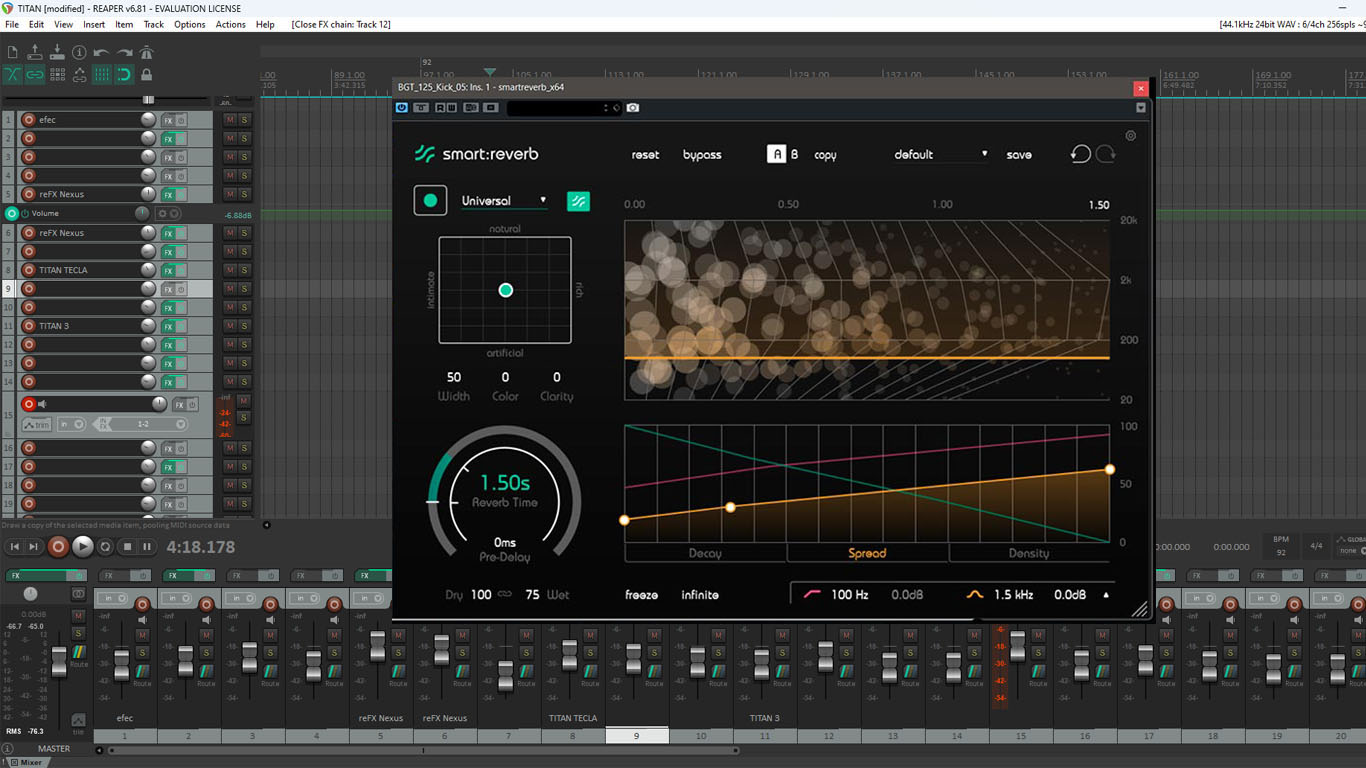1366x768 pixels.
Task: Solo track 5 reFX Nexus
Action: pos(244,194)
